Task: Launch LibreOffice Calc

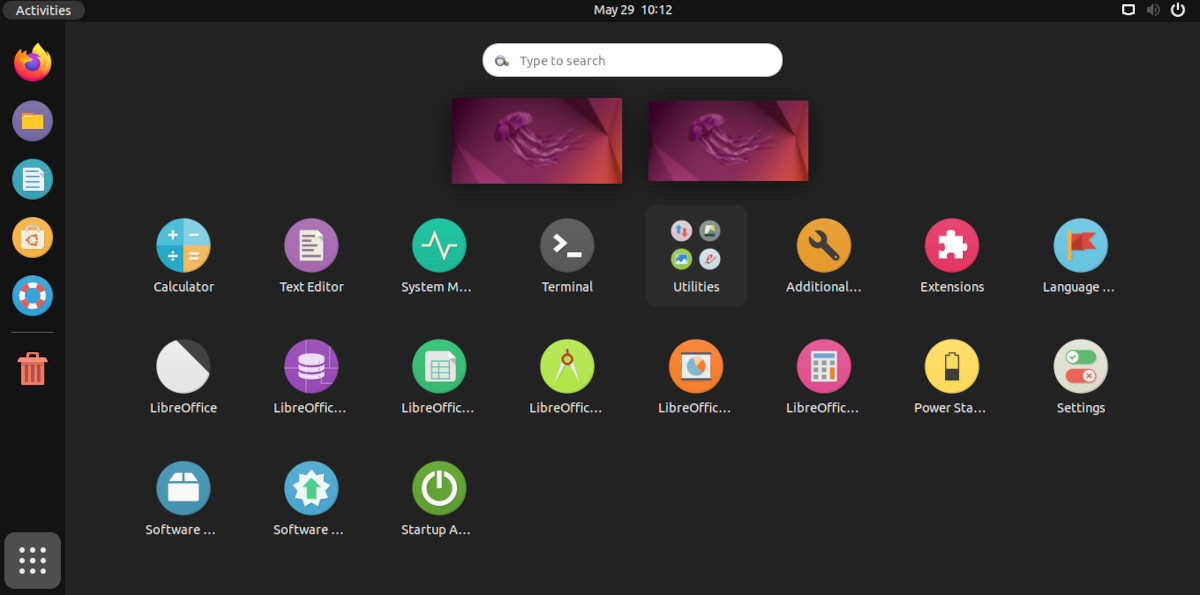Action: tap(439, 366)
